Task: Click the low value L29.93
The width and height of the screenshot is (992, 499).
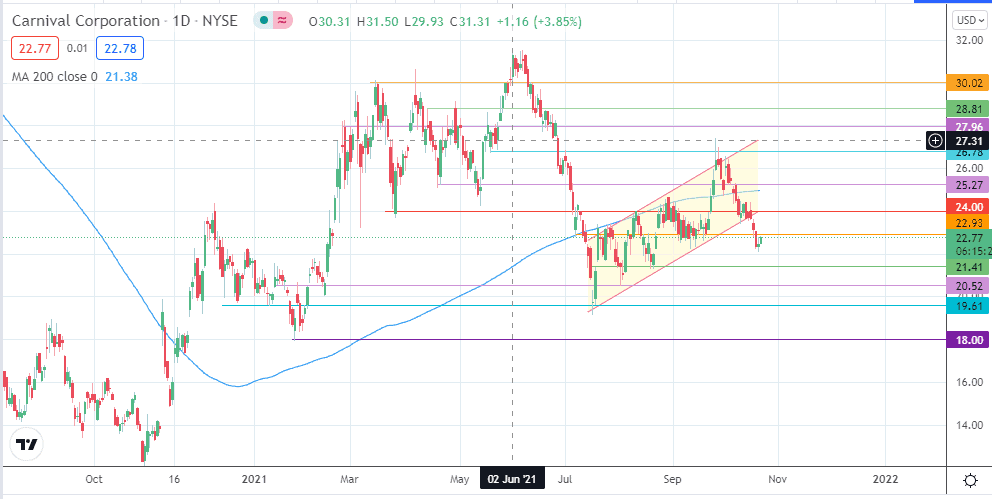Action: tap(423, 22)
